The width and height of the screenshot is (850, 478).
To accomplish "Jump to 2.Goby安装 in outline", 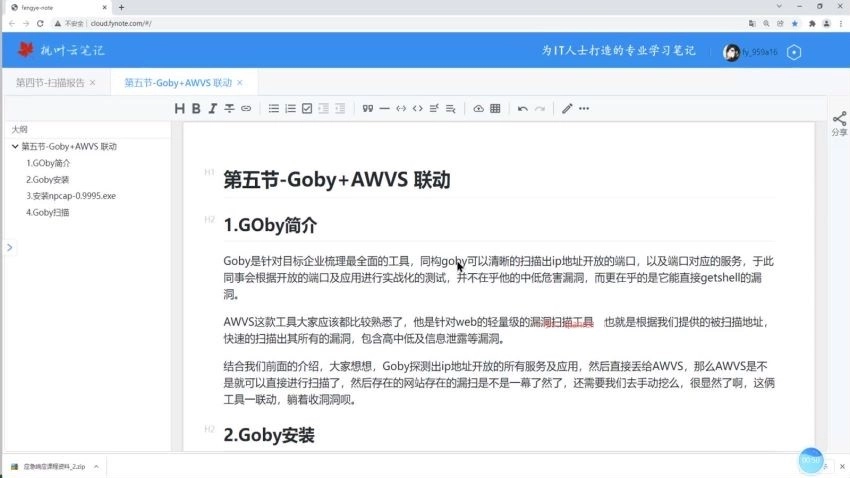I will tap(47, 179).
